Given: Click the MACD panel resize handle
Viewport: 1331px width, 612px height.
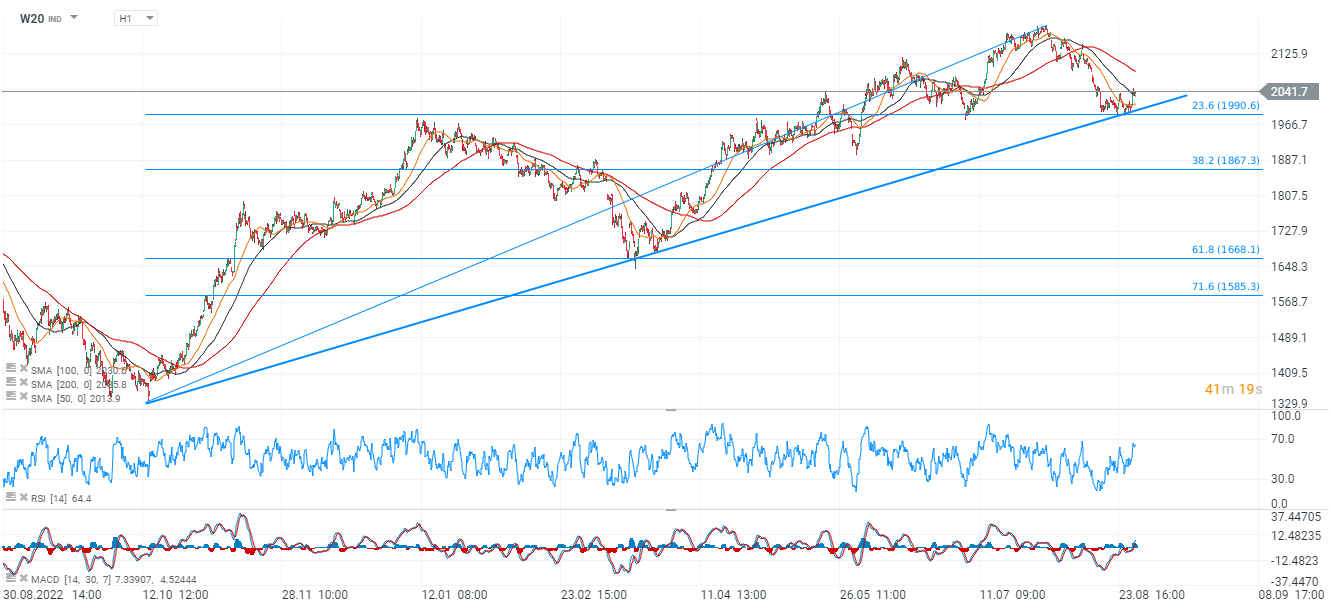Looking at the screenshot, I should point(671,509).
